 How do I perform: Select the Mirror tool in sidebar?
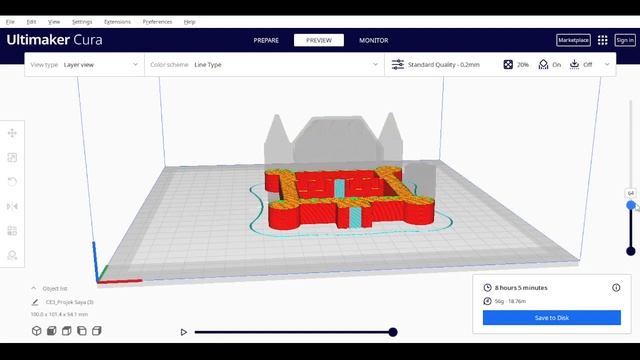[12, 206]
